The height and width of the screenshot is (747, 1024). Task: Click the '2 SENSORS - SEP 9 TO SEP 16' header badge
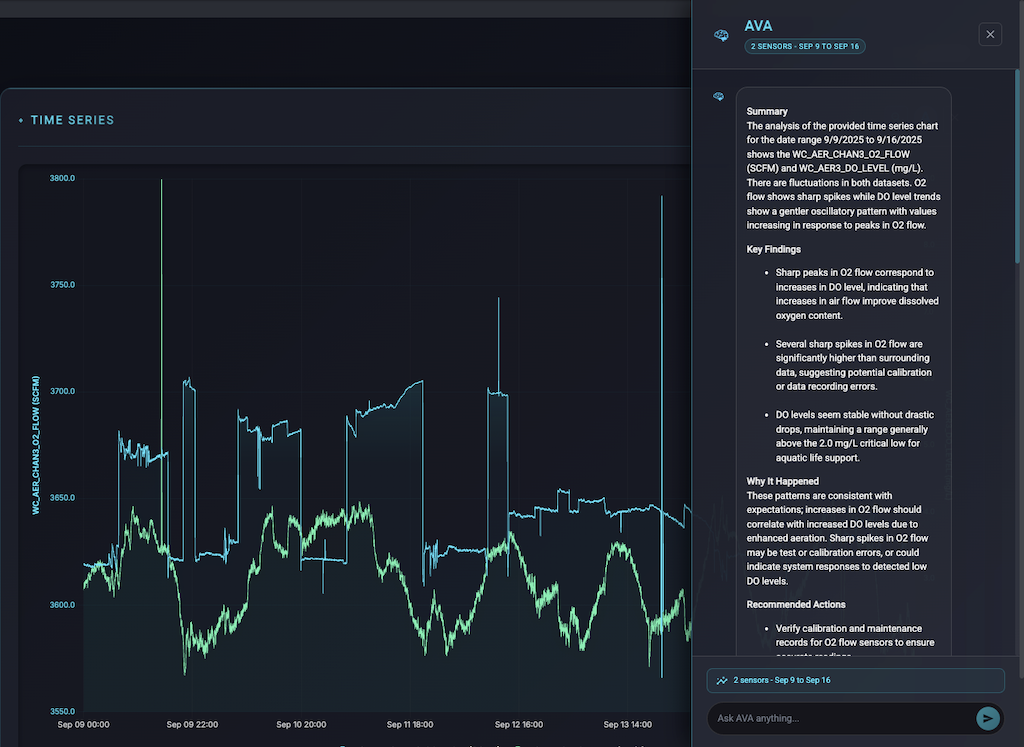point(804,46)
